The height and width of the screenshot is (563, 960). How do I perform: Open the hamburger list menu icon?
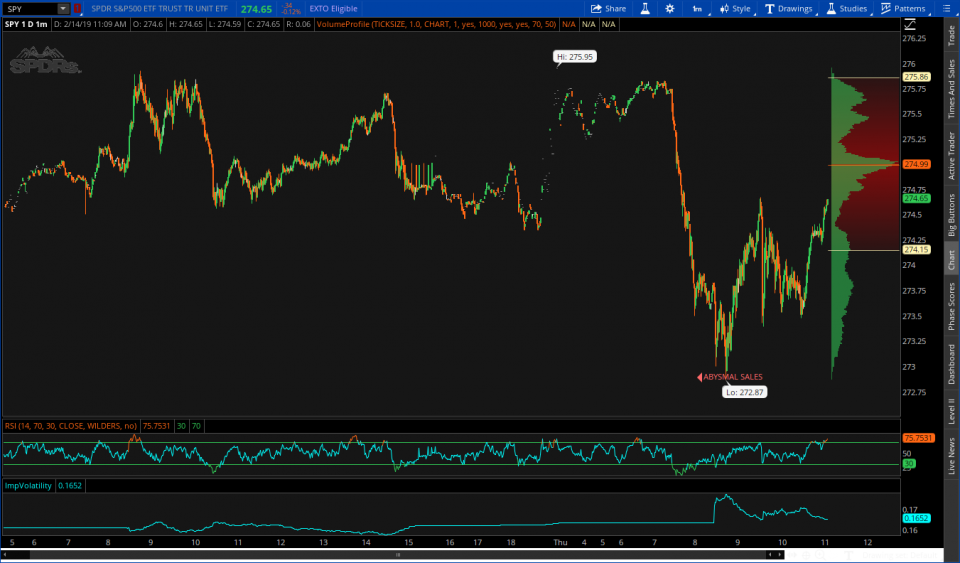[x=945, y=9]
